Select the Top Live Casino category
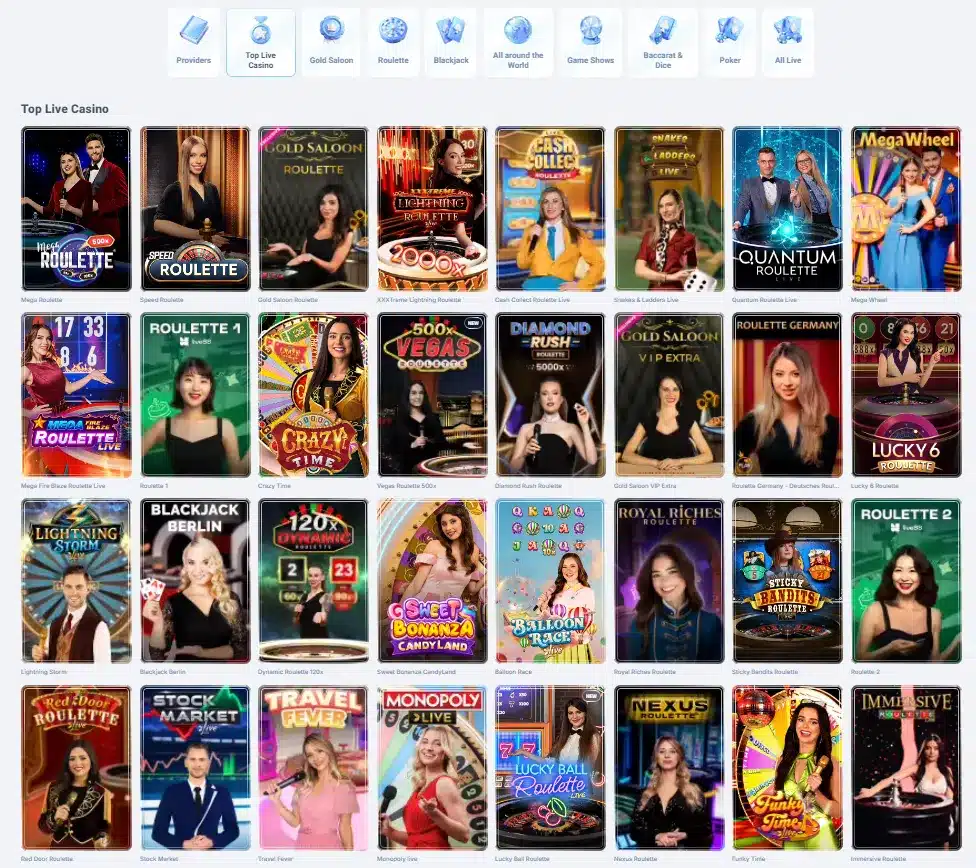The width and height of the screenshot is (976, 868). (x=261, y=42)
